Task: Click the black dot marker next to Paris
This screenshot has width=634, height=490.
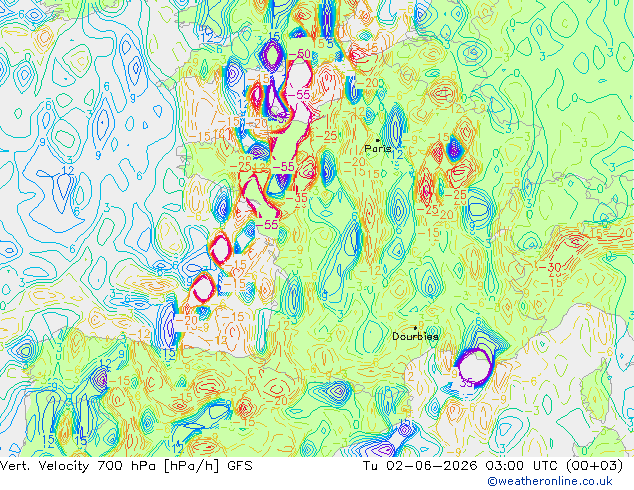Action: (378, 140)
